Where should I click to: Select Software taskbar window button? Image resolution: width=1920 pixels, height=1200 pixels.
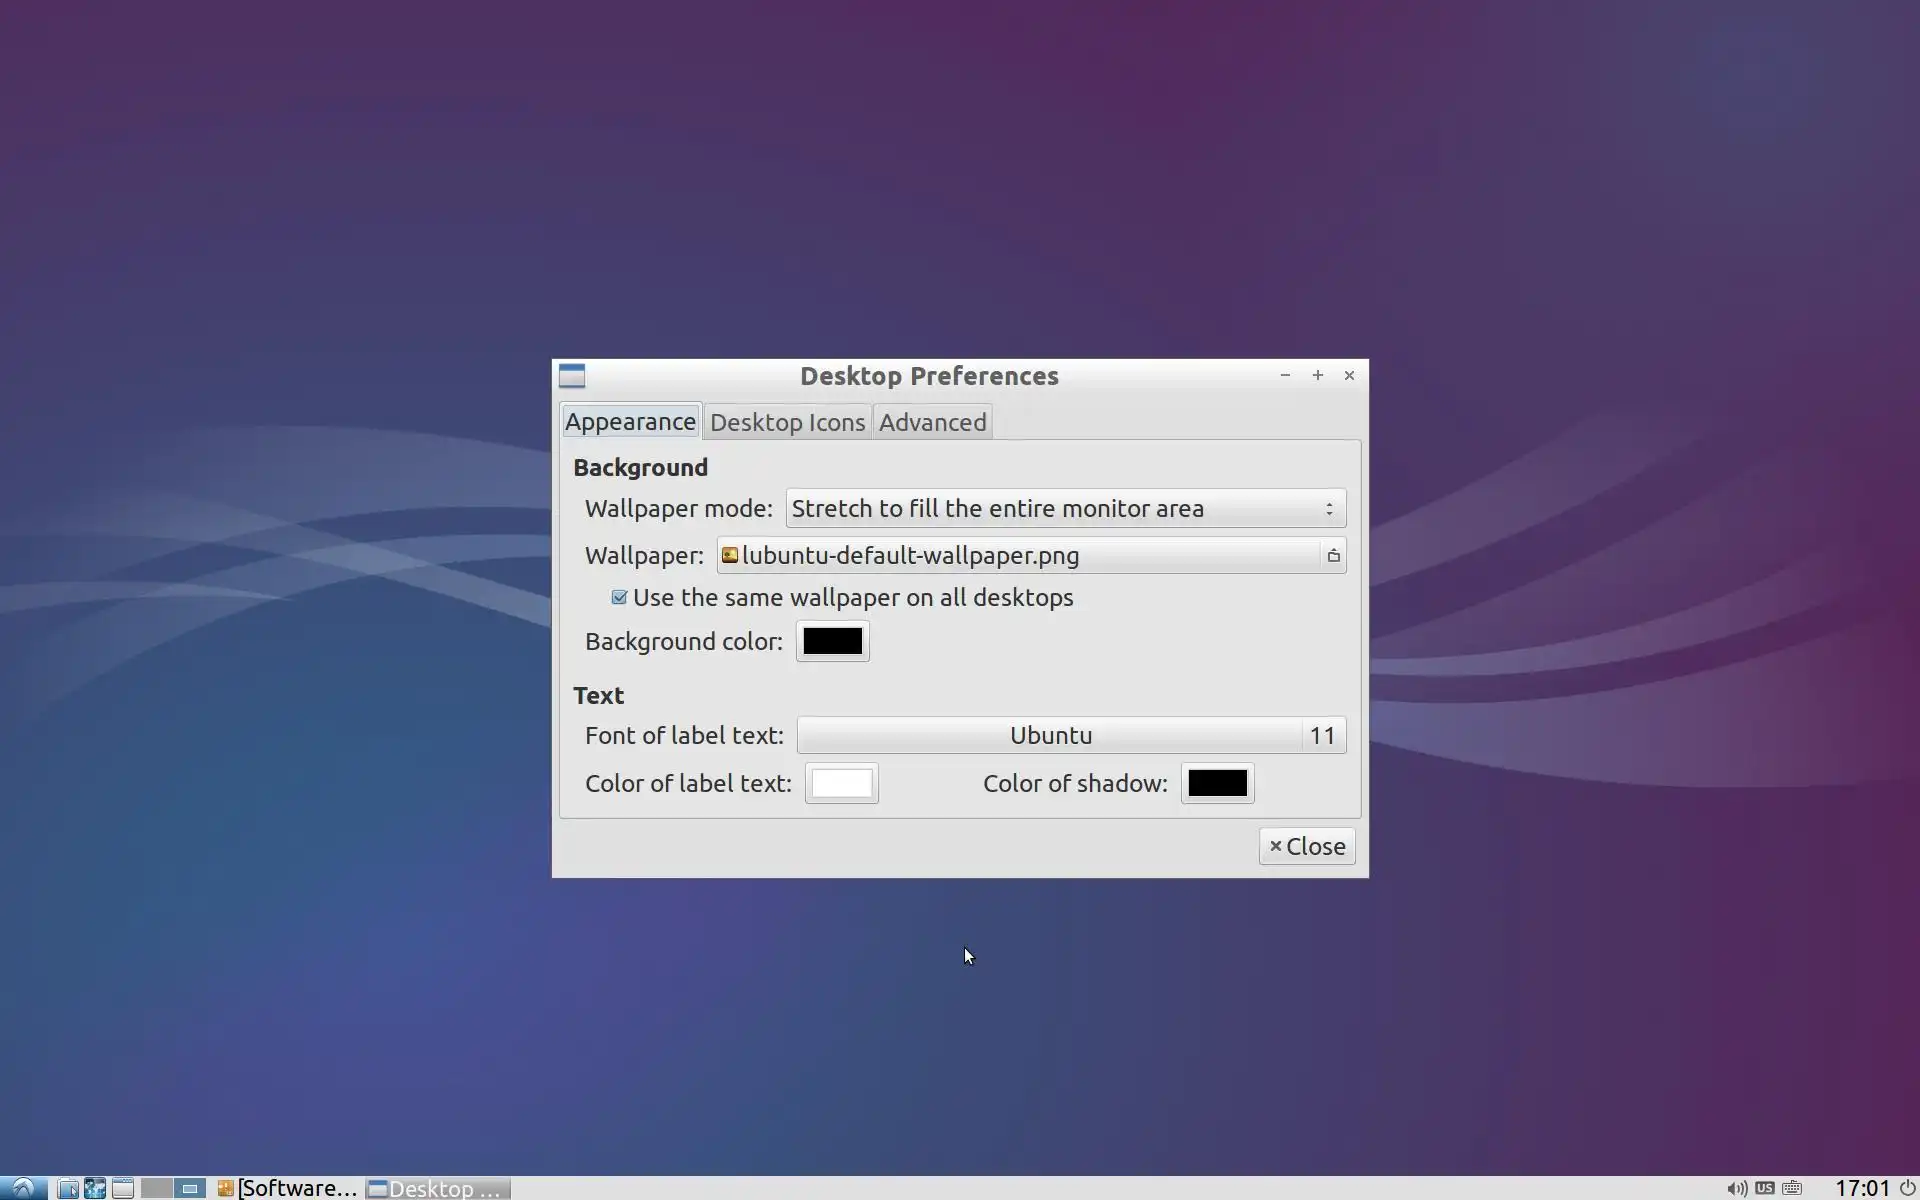pyautogui.click(x=288, y=1188)
